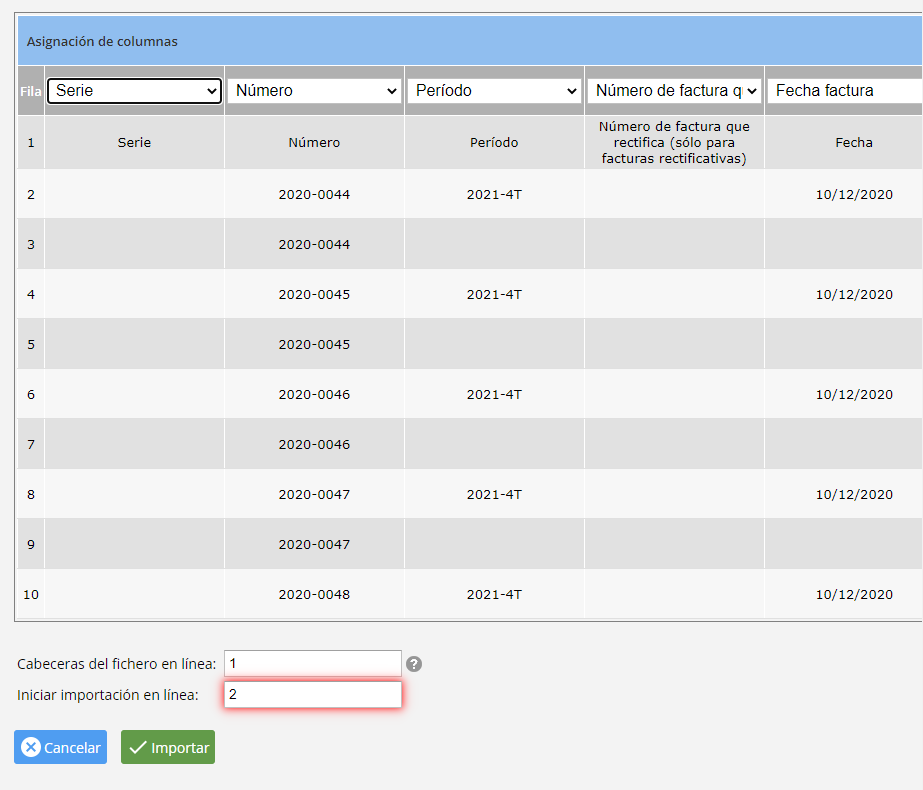Select 2020-0044 in row 3
The height and width of the screenshot is (790, 923).
pos(314,244)
